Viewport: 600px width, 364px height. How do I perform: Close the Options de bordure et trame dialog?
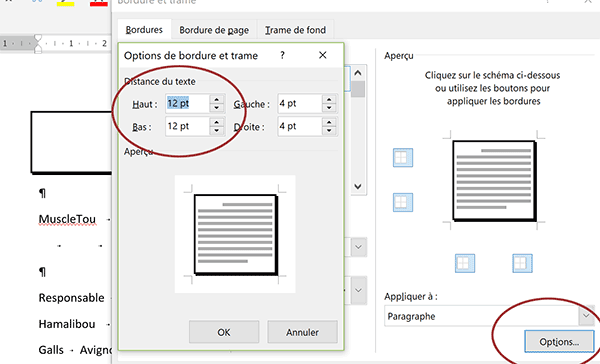pos(323,55)
